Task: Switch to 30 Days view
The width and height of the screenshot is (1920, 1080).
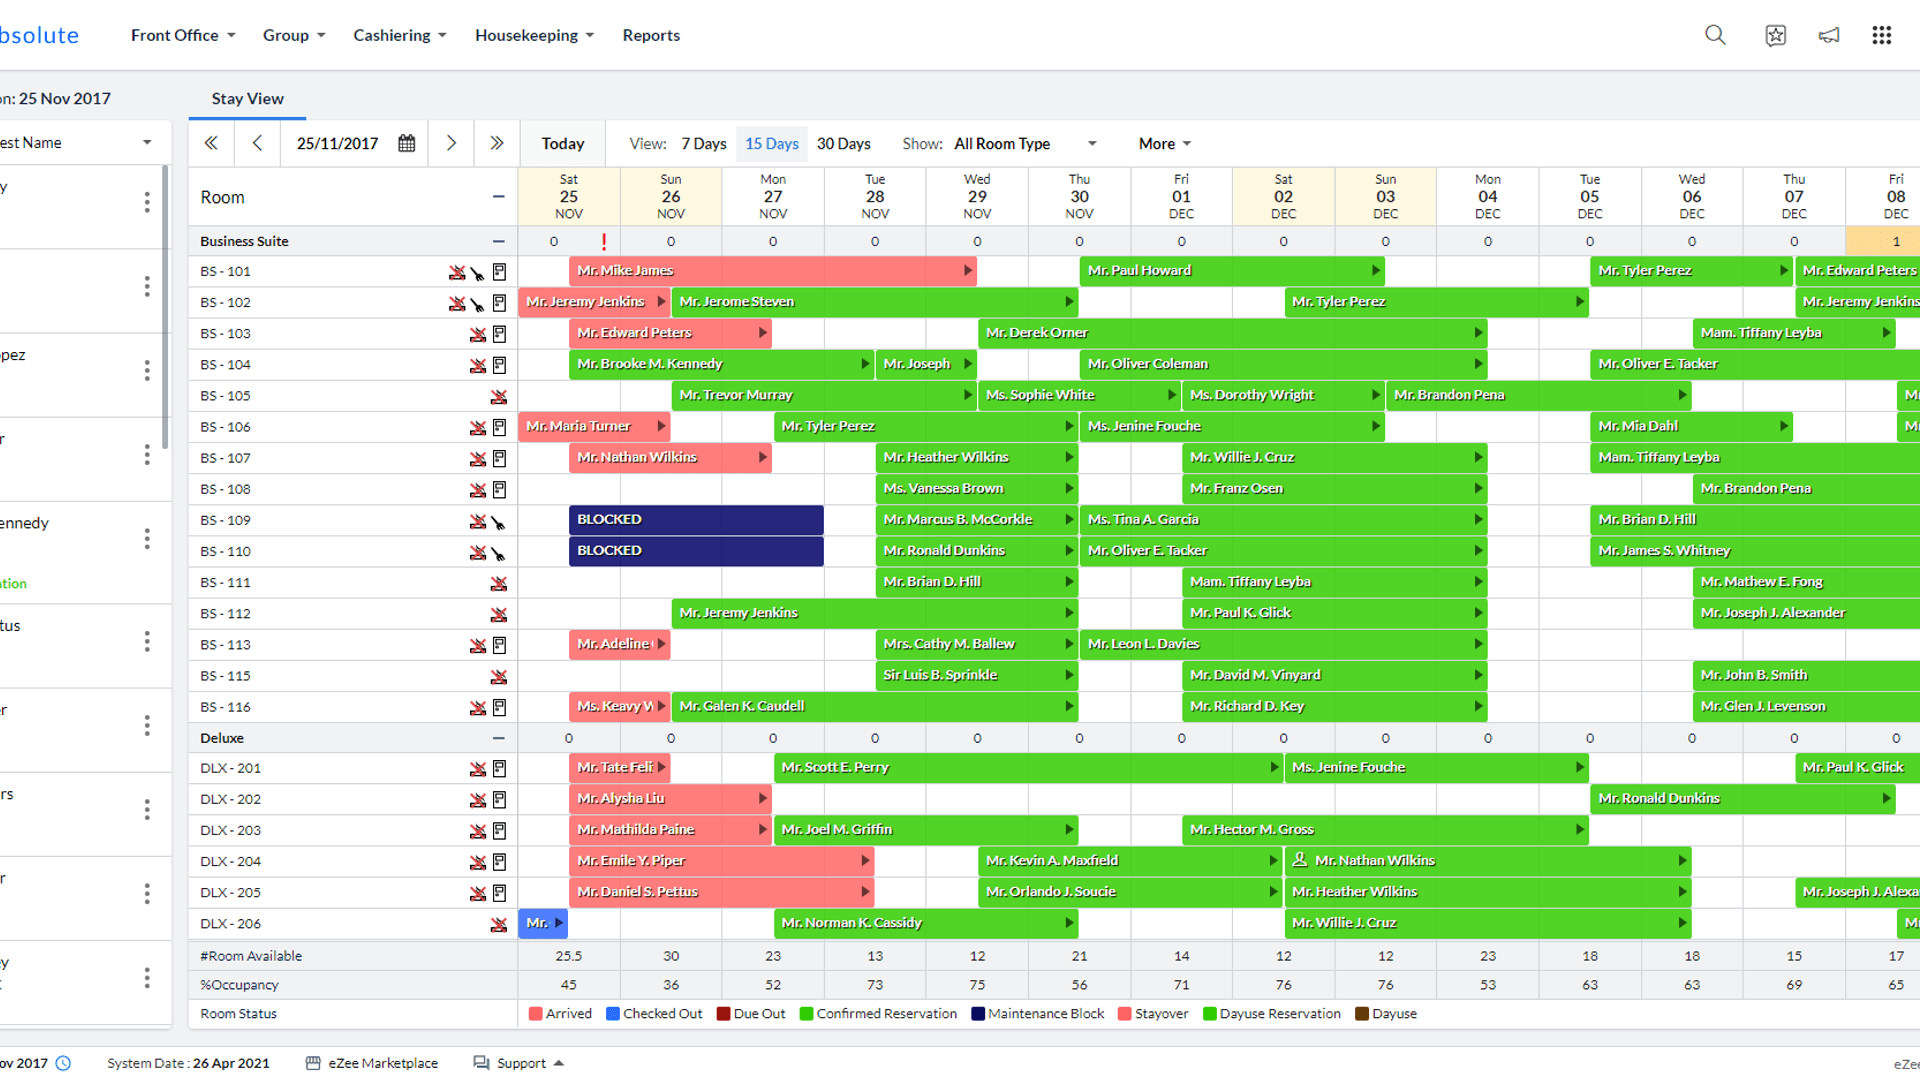Action: (x=843, y=143)
